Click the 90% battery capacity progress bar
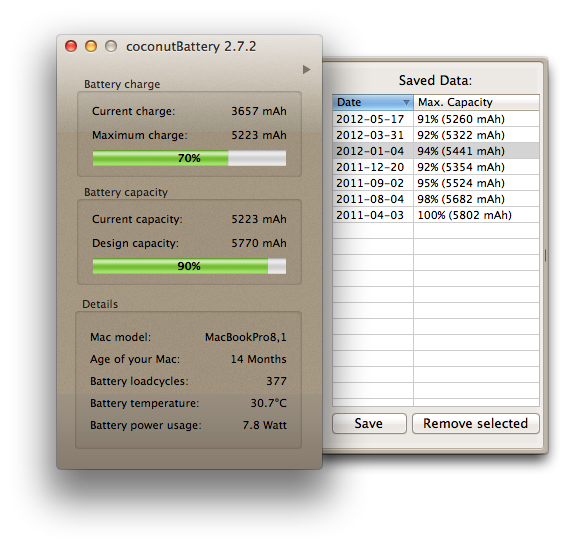 coord(189,266)
